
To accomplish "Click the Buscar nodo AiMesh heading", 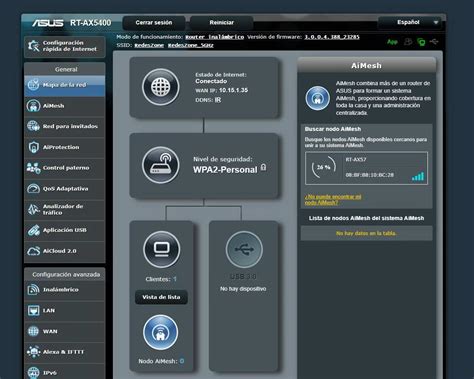I will click(x=333, y=129).
